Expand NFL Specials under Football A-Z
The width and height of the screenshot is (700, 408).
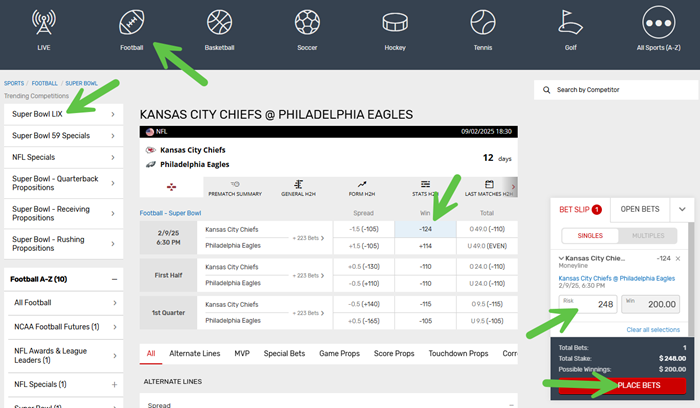[114, 384]
